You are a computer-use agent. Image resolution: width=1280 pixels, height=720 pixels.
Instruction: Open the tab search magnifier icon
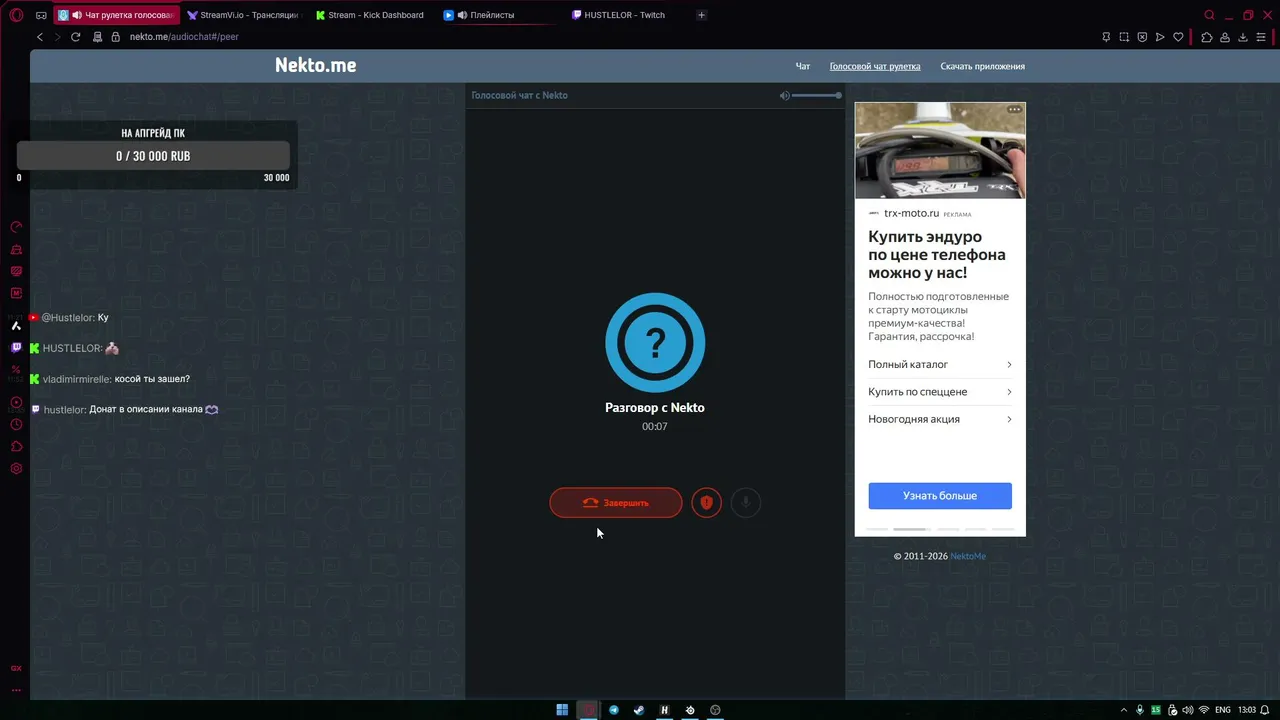1209,15
